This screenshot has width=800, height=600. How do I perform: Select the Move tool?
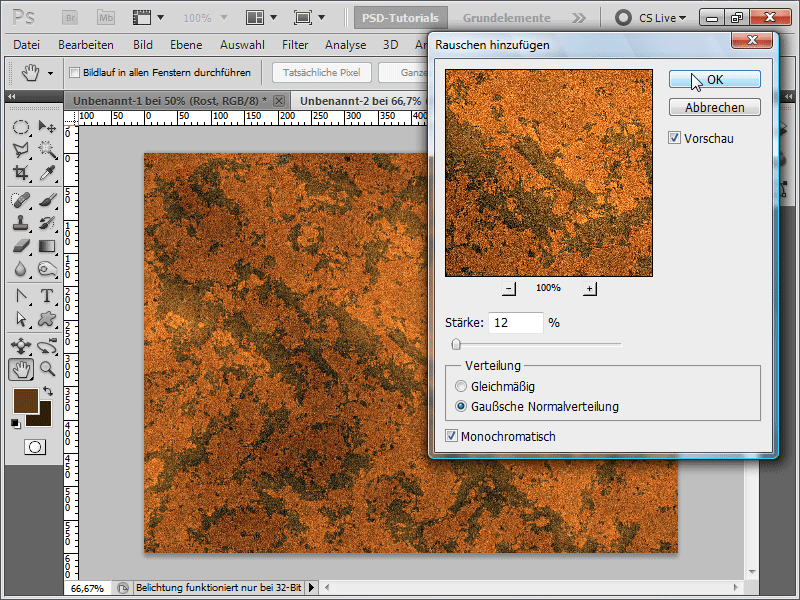47,126
